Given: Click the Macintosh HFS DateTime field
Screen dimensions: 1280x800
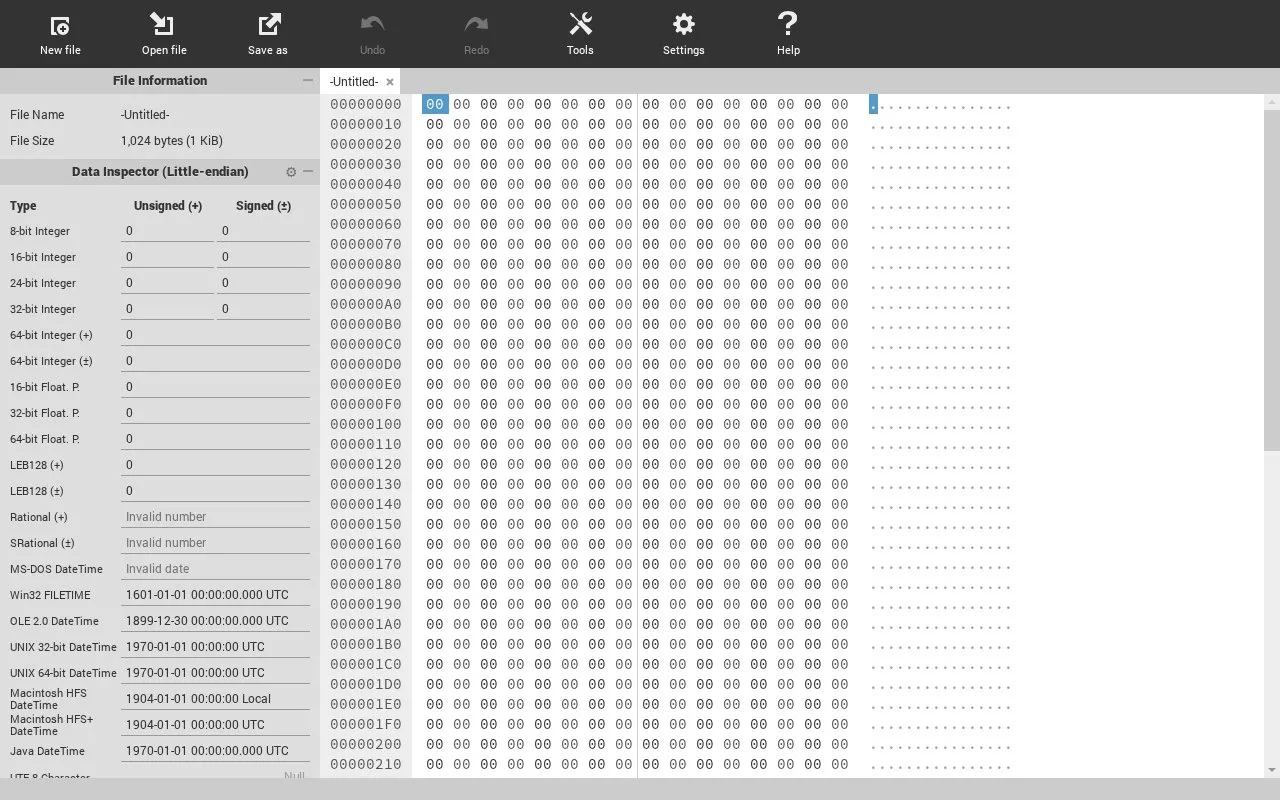Looking at the screenshot, I should [x=215, y=699].
